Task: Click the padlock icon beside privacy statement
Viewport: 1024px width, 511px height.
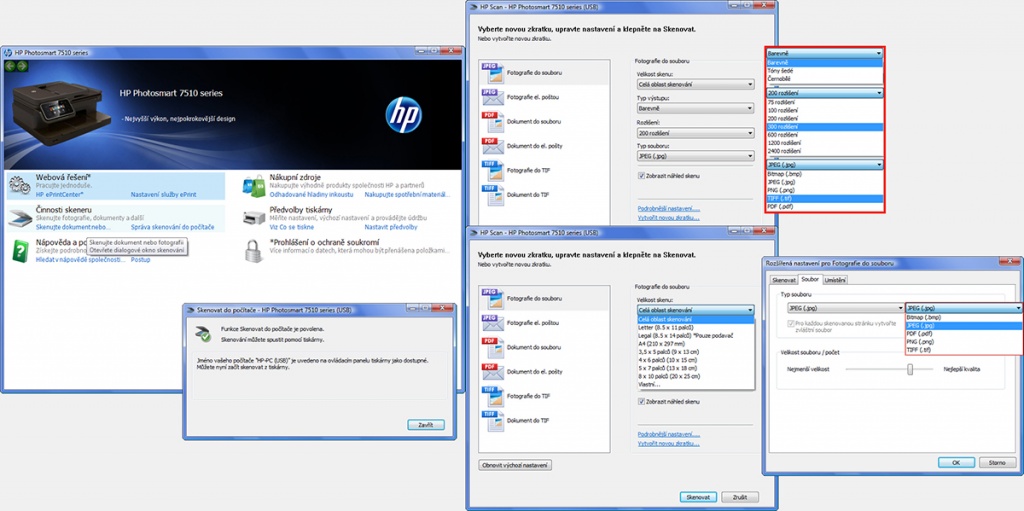Action: tap(253, 251)
